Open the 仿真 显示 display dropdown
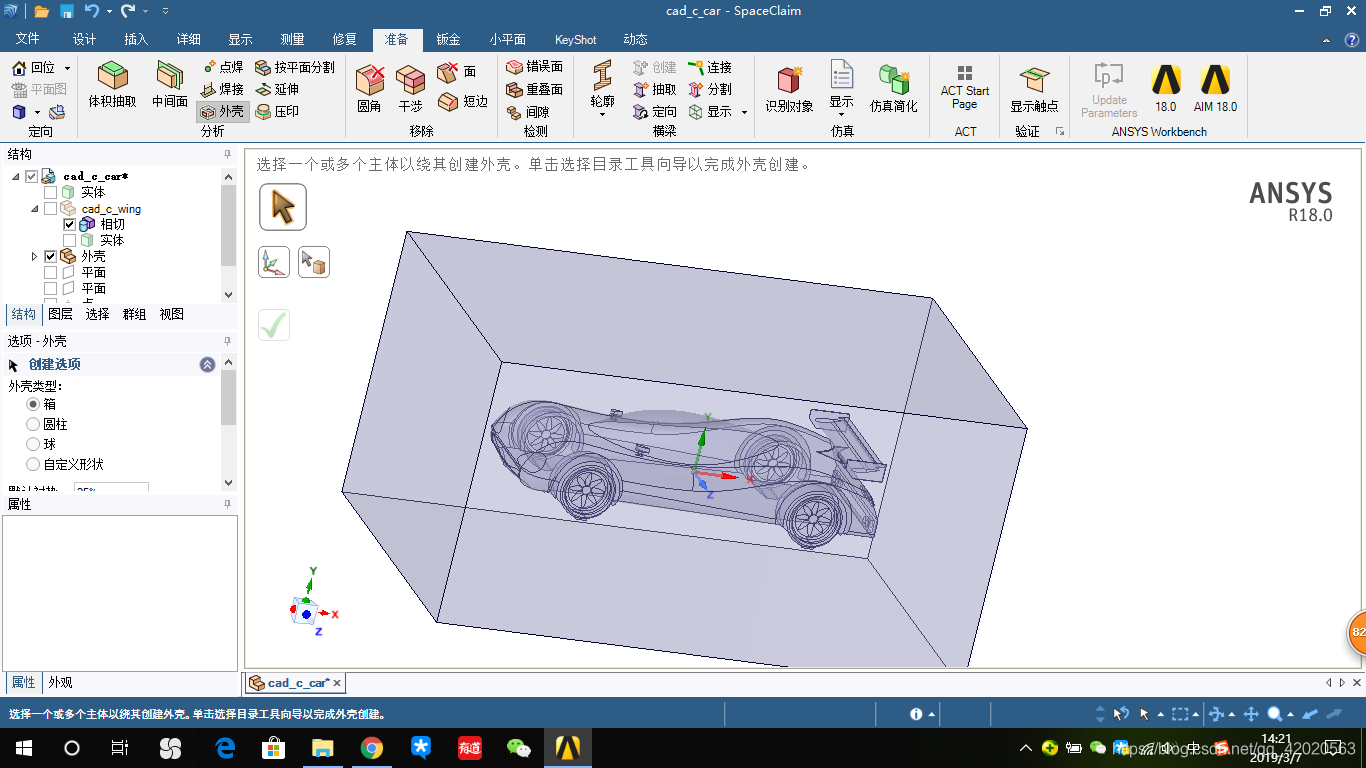Screen dimensions: 1366x768 [x=841, y=114]
